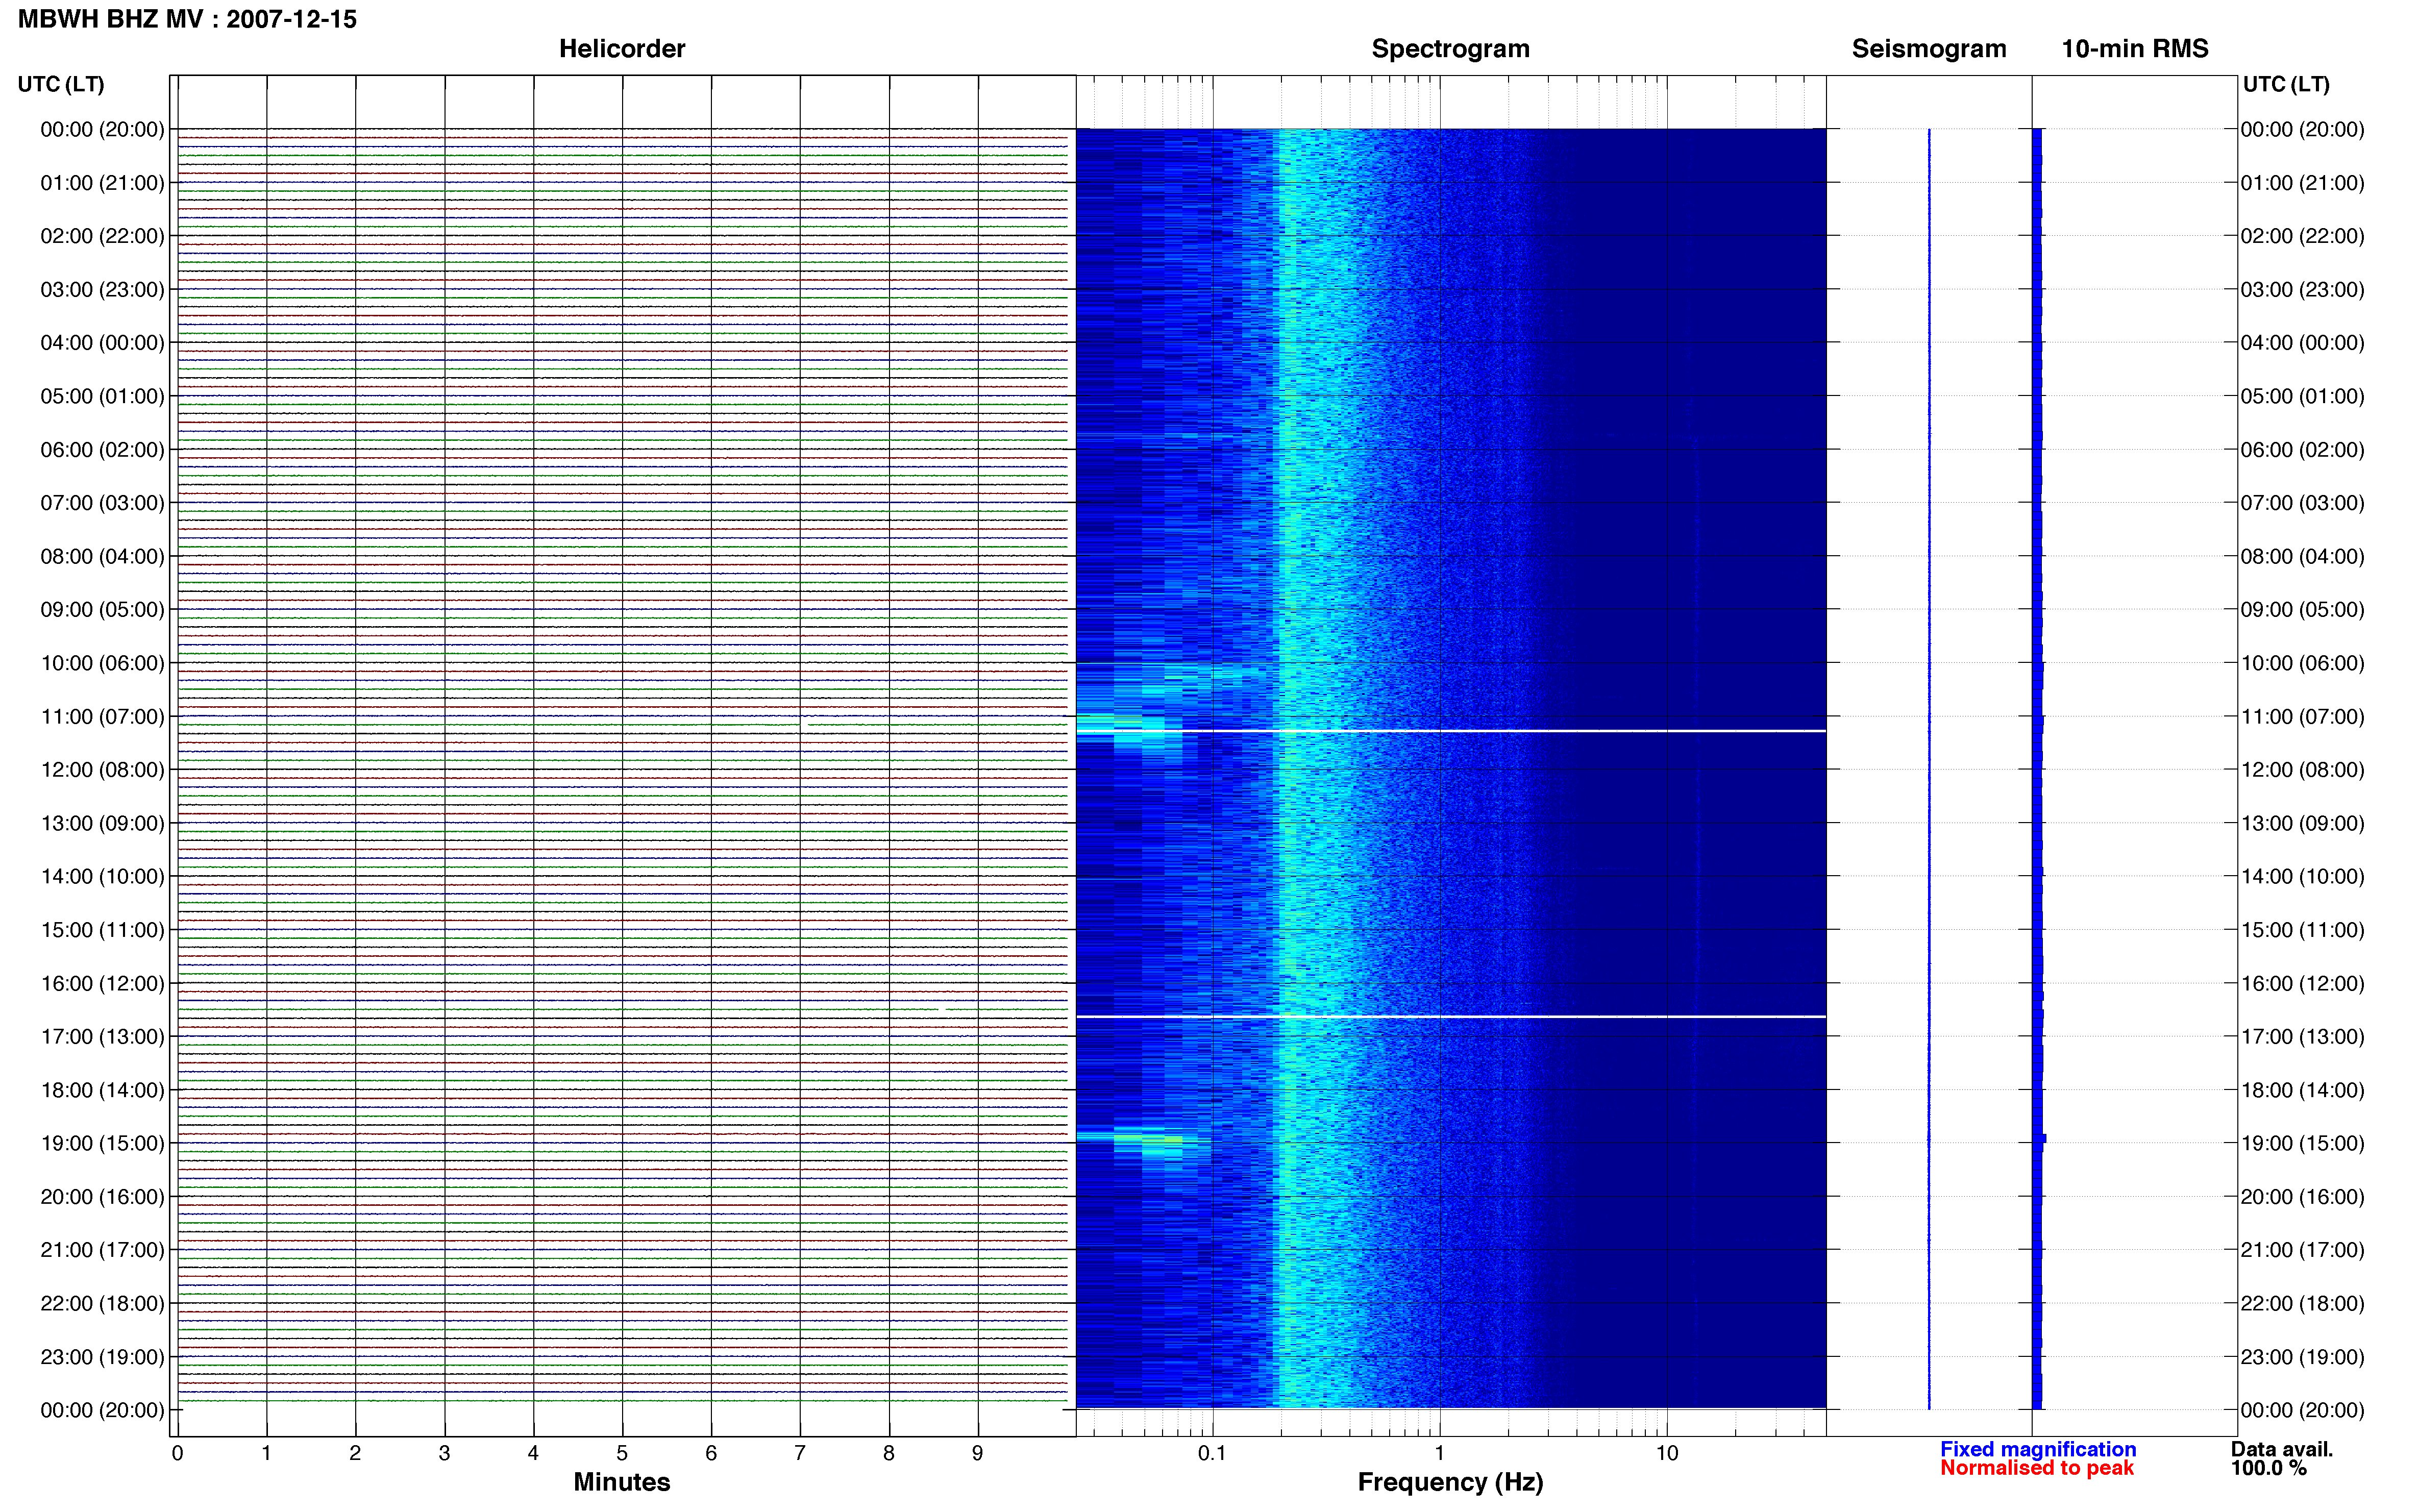Click the white data gap line near 16:40
Viewport: 2419px width, 1512px height.
click(1450, 1016)
